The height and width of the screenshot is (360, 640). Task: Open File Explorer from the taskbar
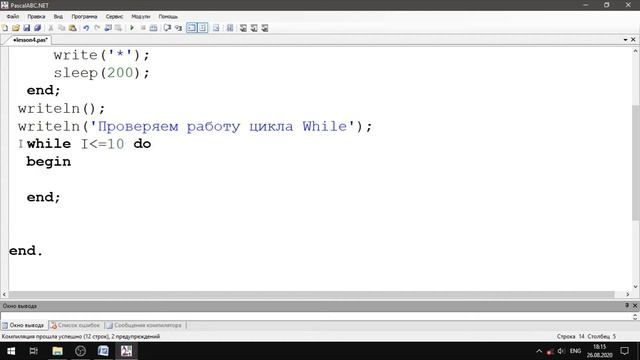[57, 351]
